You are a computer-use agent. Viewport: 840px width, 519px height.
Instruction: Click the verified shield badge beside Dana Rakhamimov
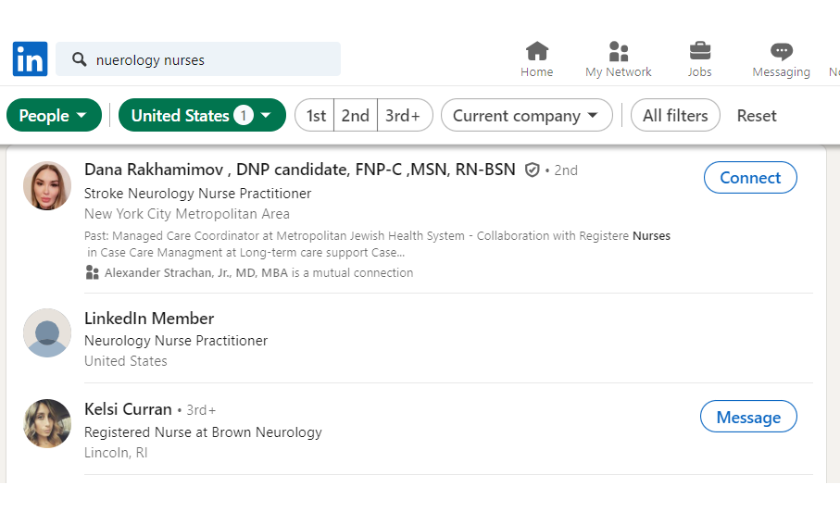532,170
